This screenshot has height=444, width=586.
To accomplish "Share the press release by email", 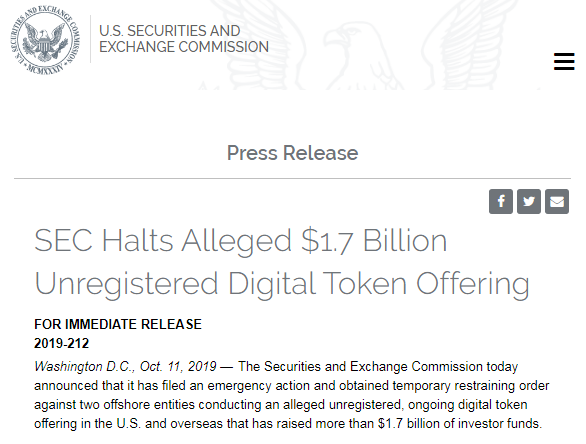I will (557, 201).
